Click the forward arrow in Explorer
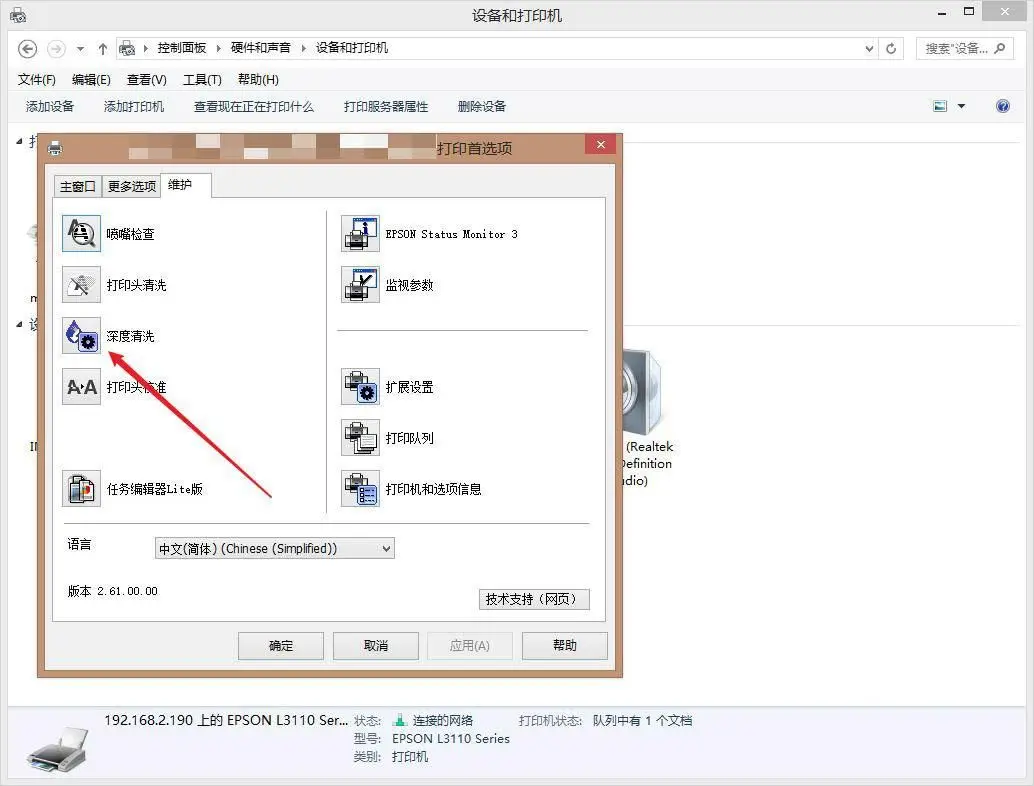 (x=56, y=49)
